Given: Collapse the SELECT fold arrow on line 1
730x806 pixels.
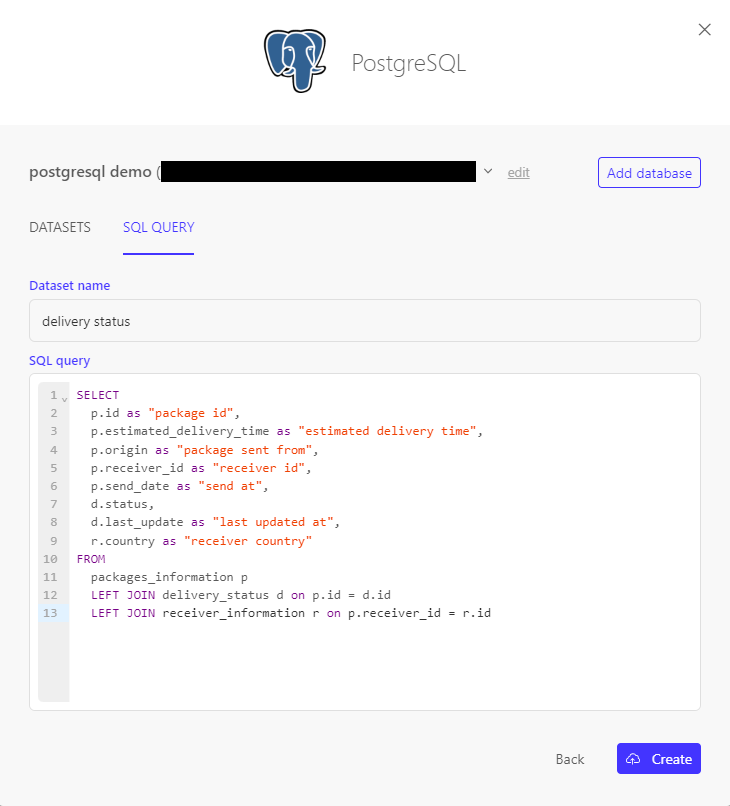Looking at the screenshot, I should [x=64, y=399].
